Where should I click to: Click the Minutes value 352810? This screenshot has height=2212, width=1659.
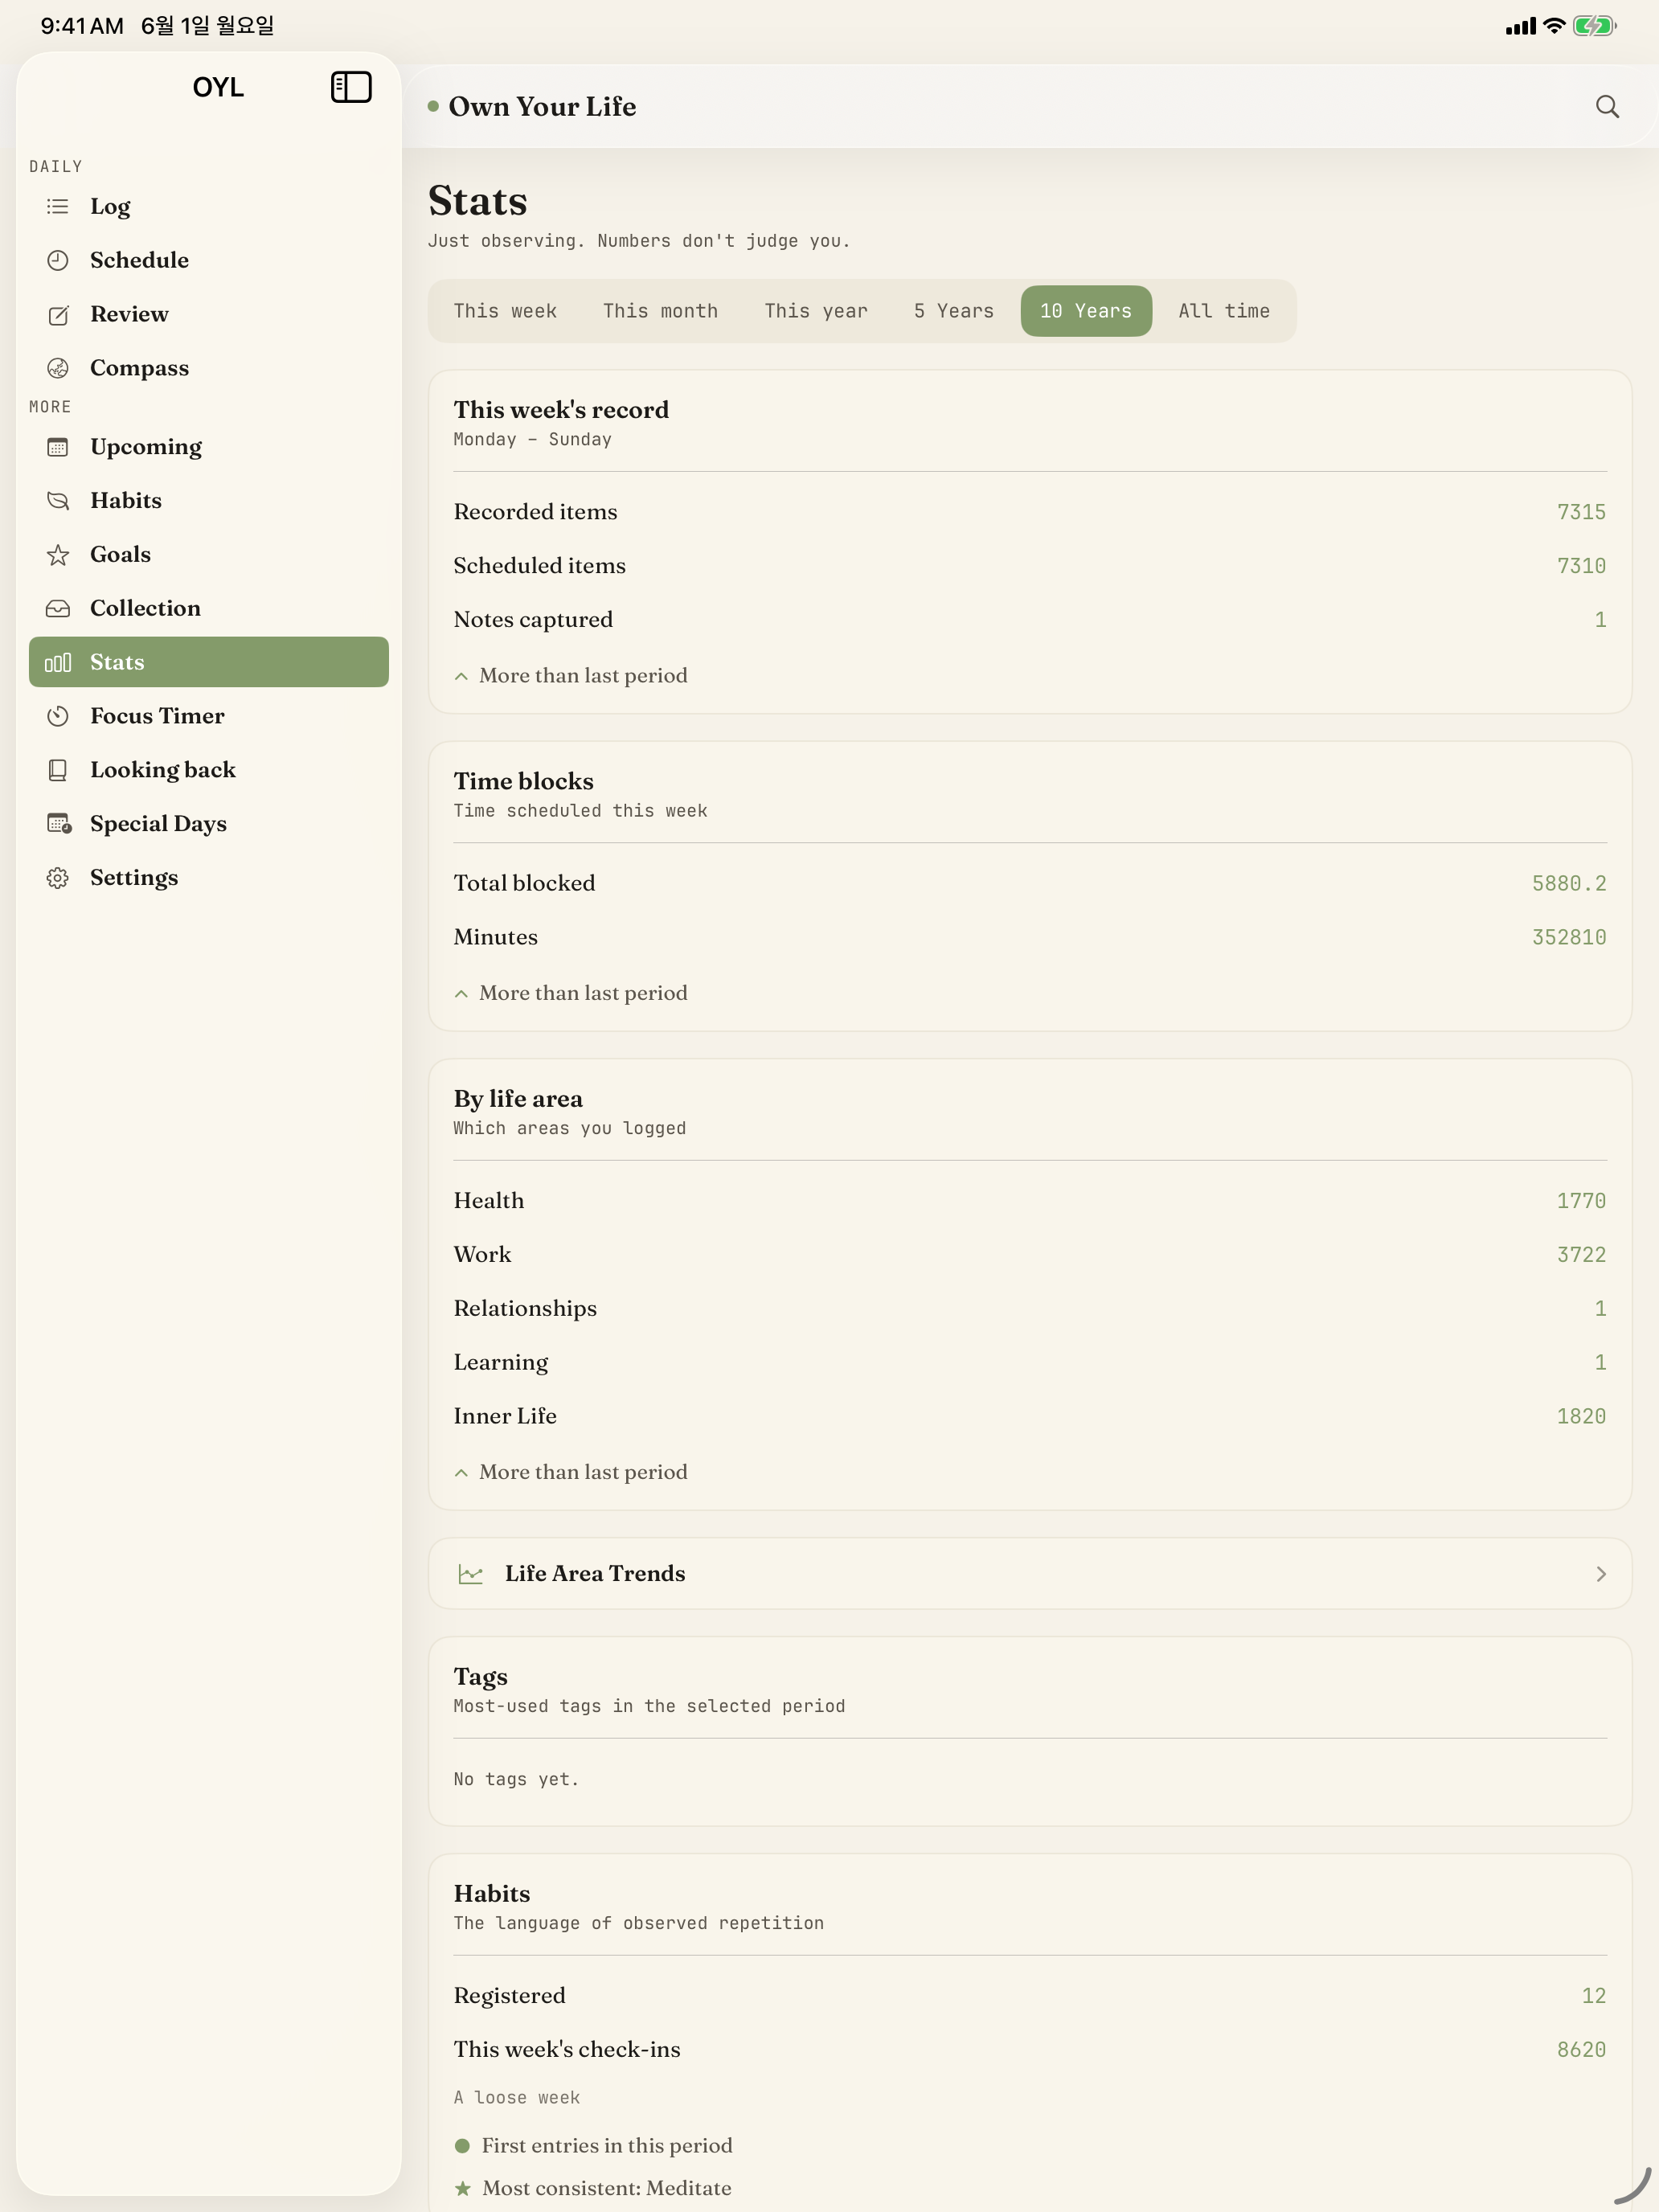(x=1569, y=938)
